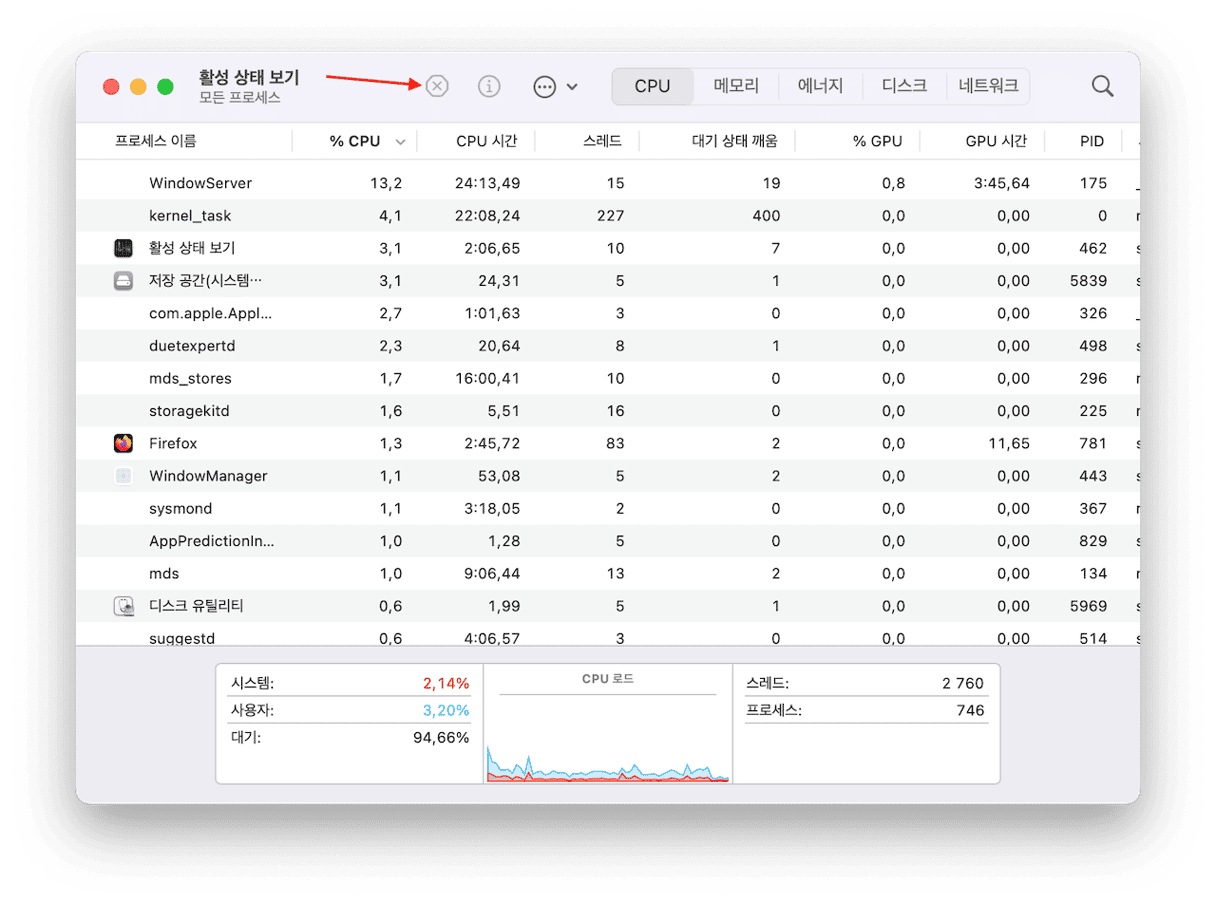Click the WindowManager process icon
Image resolution: width=1216 pixels, height=904 pixels.
(x=123, y=476)
